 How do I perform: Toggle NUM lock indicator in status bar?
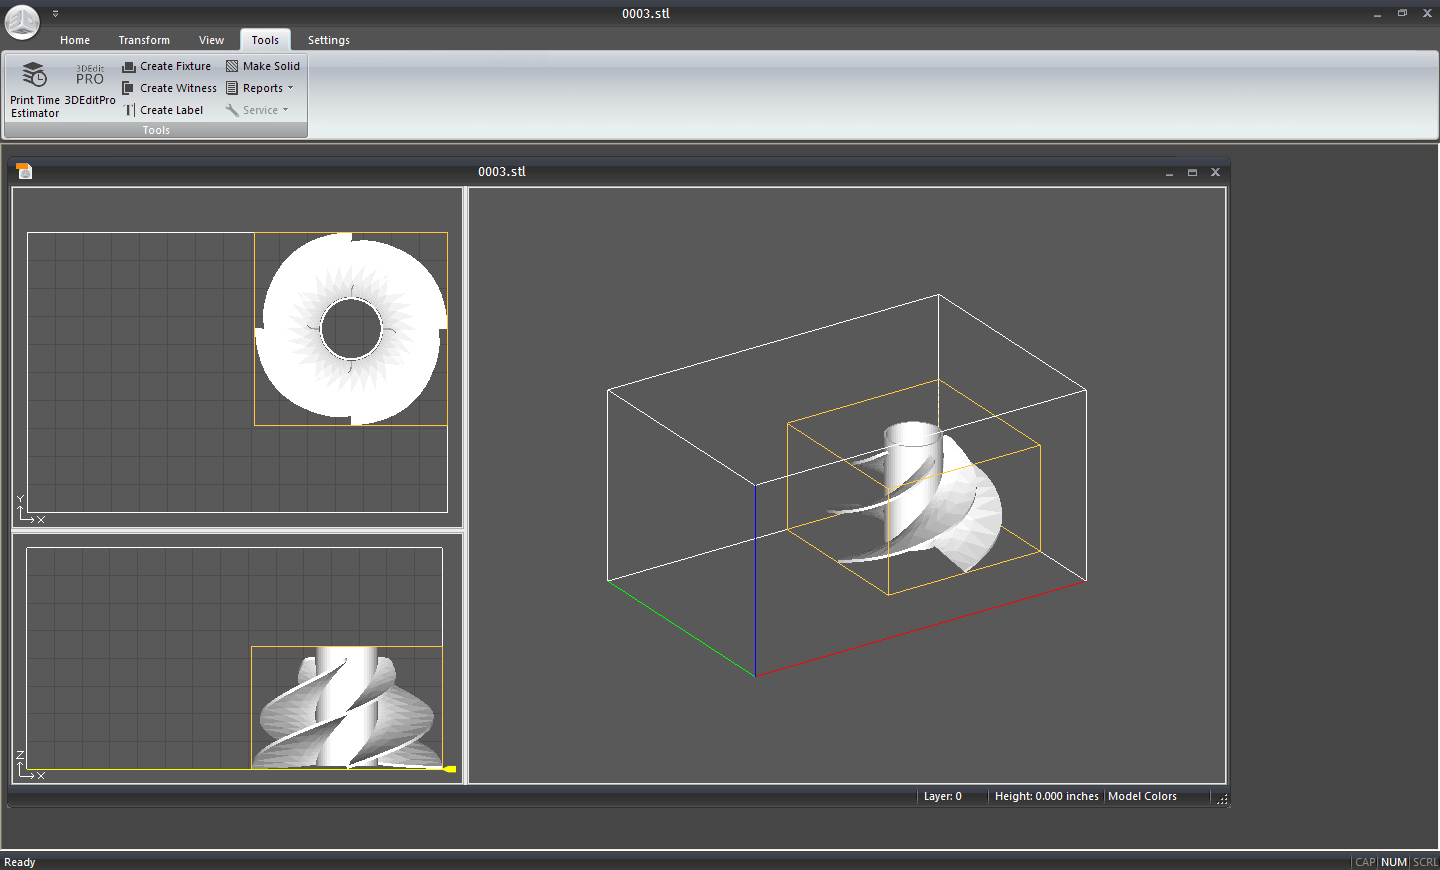tap(1393, 861)
